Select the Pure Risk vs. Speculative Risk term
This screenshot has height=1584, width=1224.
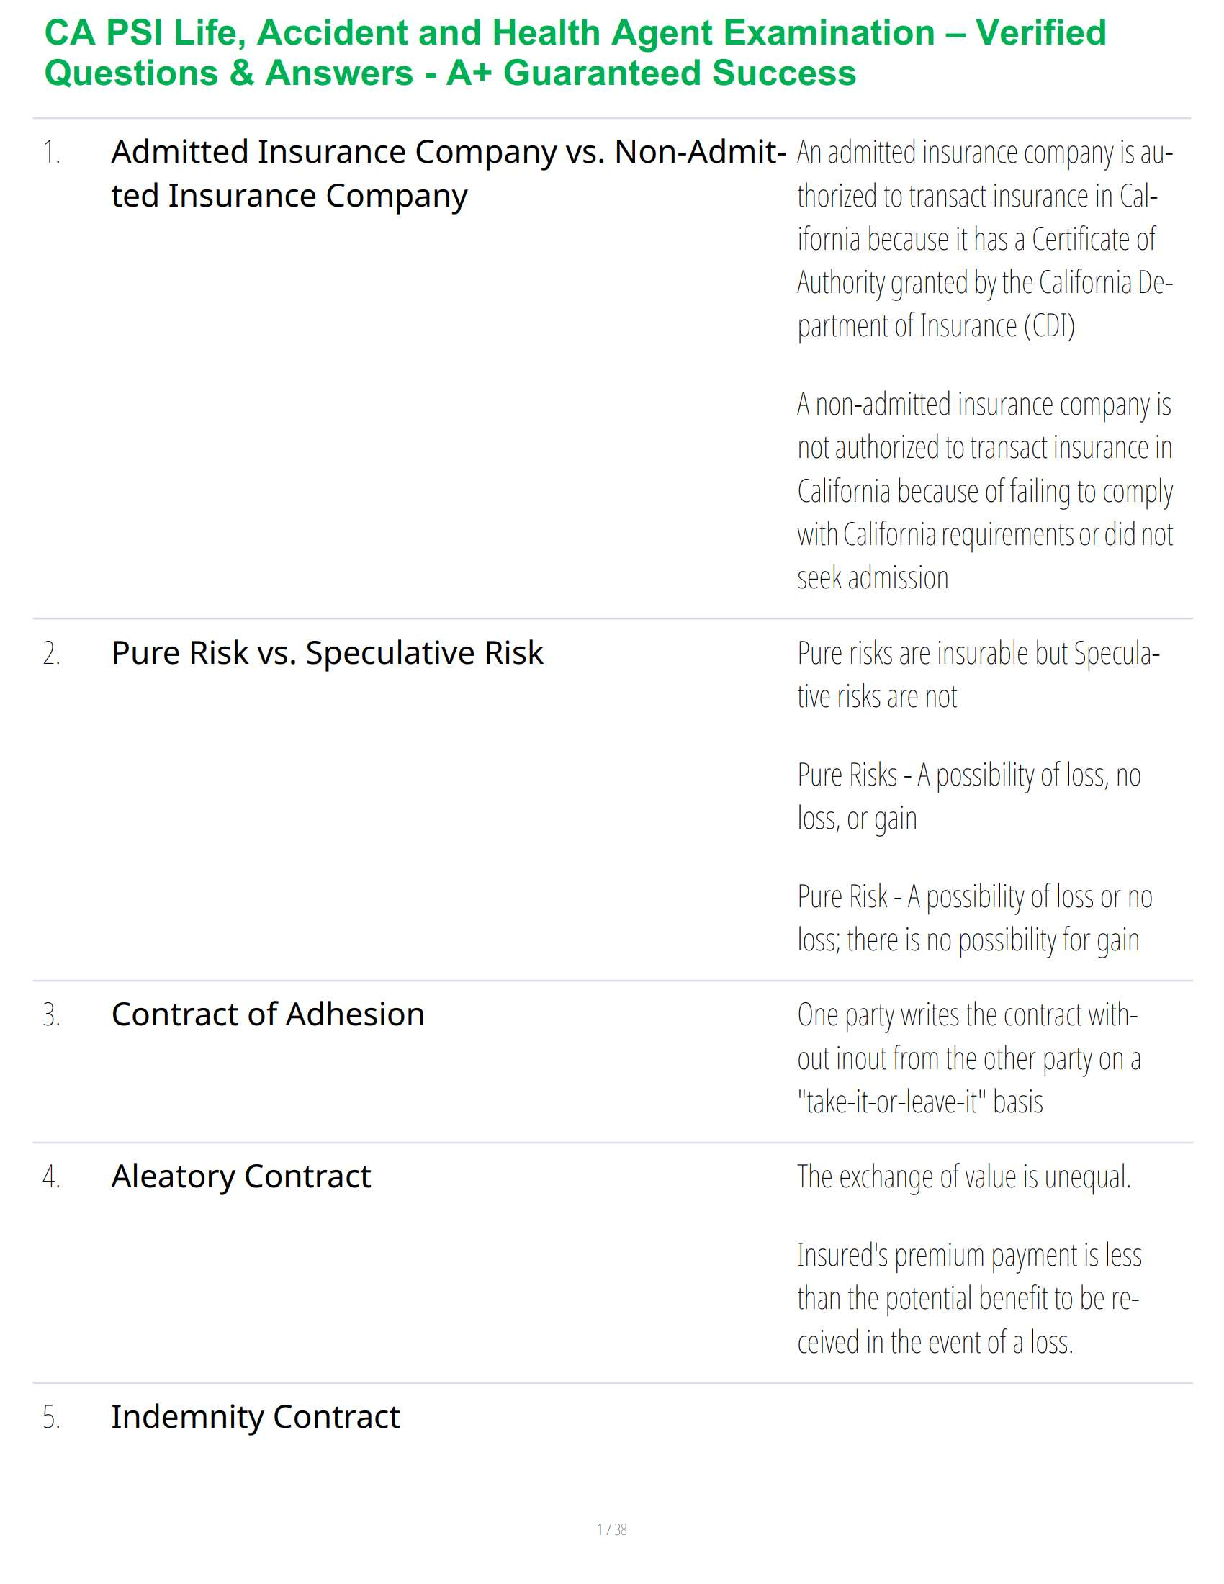click(327, 653)
